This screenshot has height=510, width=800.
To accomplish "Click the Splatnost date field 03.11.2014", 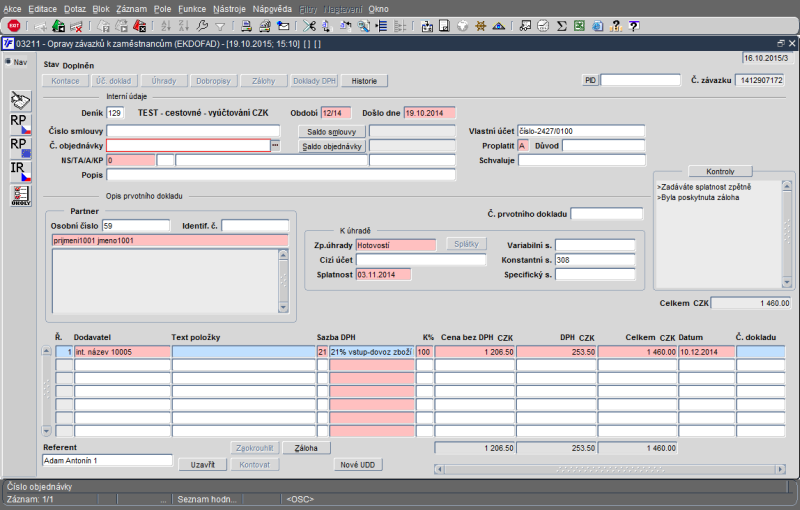I will [x=384, y=274].
